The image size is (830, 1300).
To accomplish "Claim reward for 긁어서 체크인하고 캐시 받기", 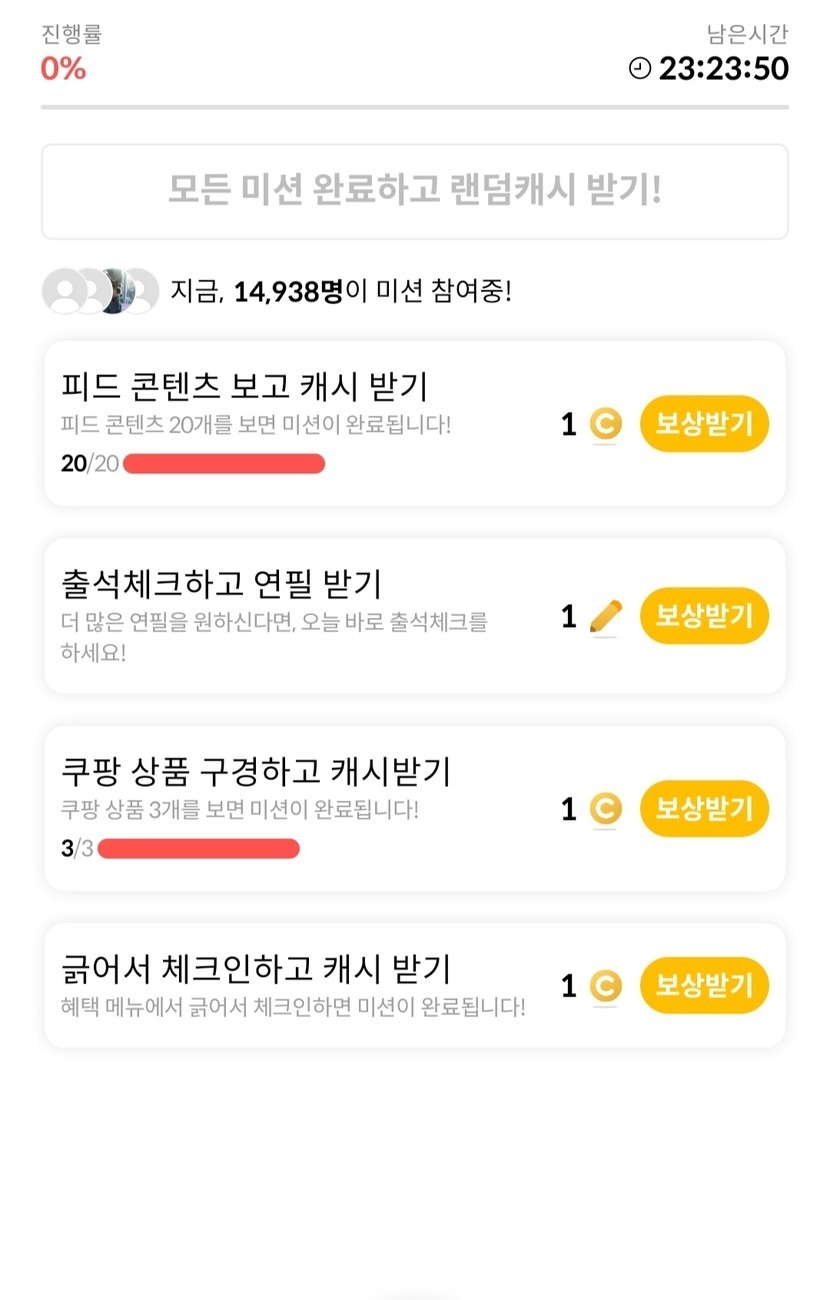I will 704,986.
